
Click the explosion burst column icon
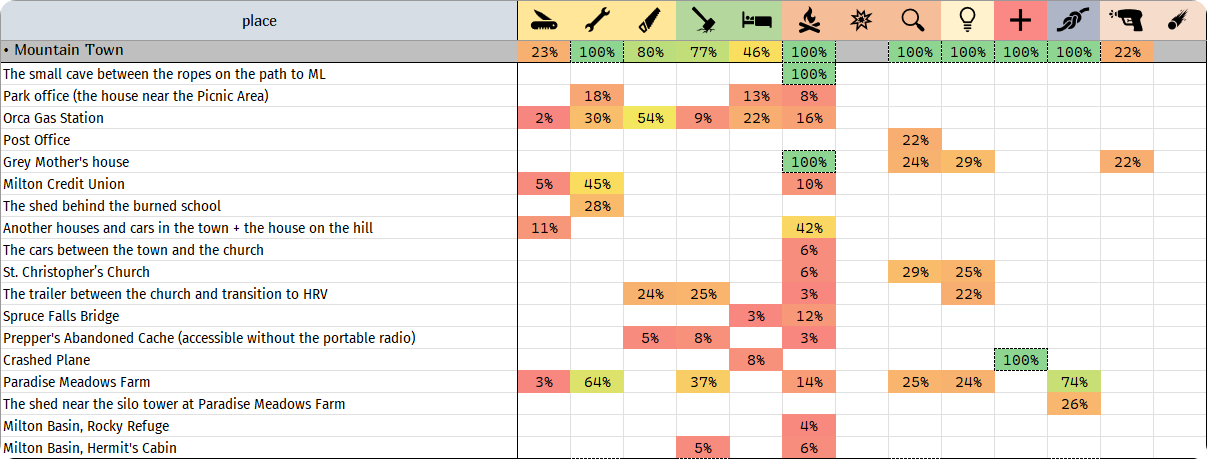862,20
